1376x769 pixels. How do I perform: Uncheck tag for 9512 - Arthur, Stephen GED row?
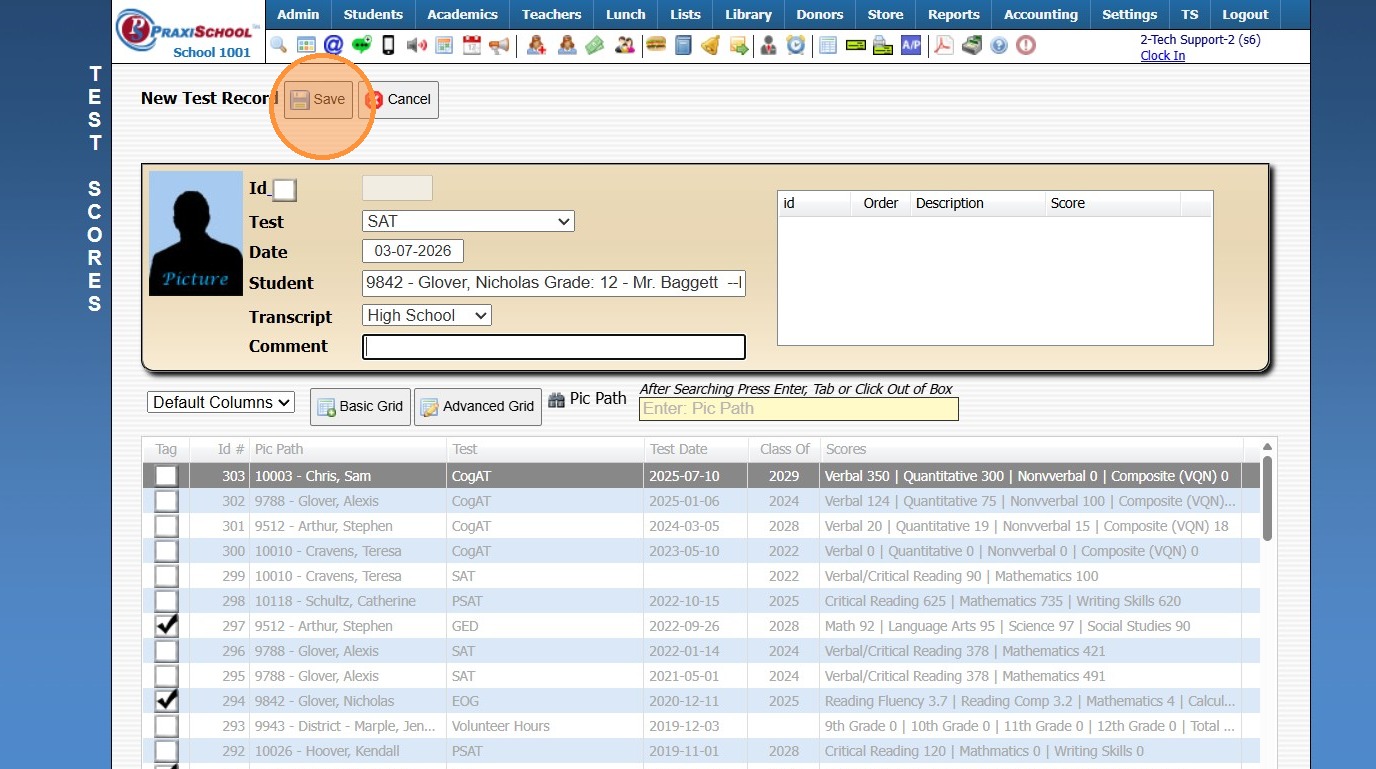(166, 626)
